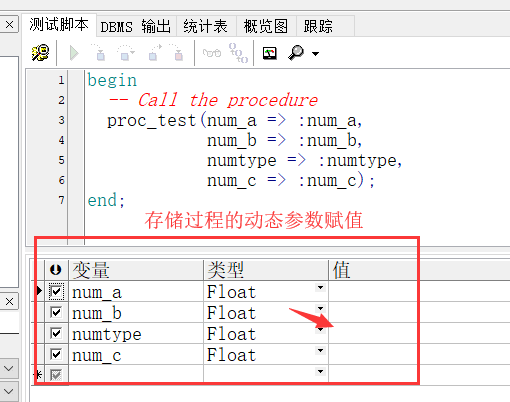The height and width of the screenshot is (402, 510).
Task: Select the num_c variable name cell
Action: [x=136, y=354]
